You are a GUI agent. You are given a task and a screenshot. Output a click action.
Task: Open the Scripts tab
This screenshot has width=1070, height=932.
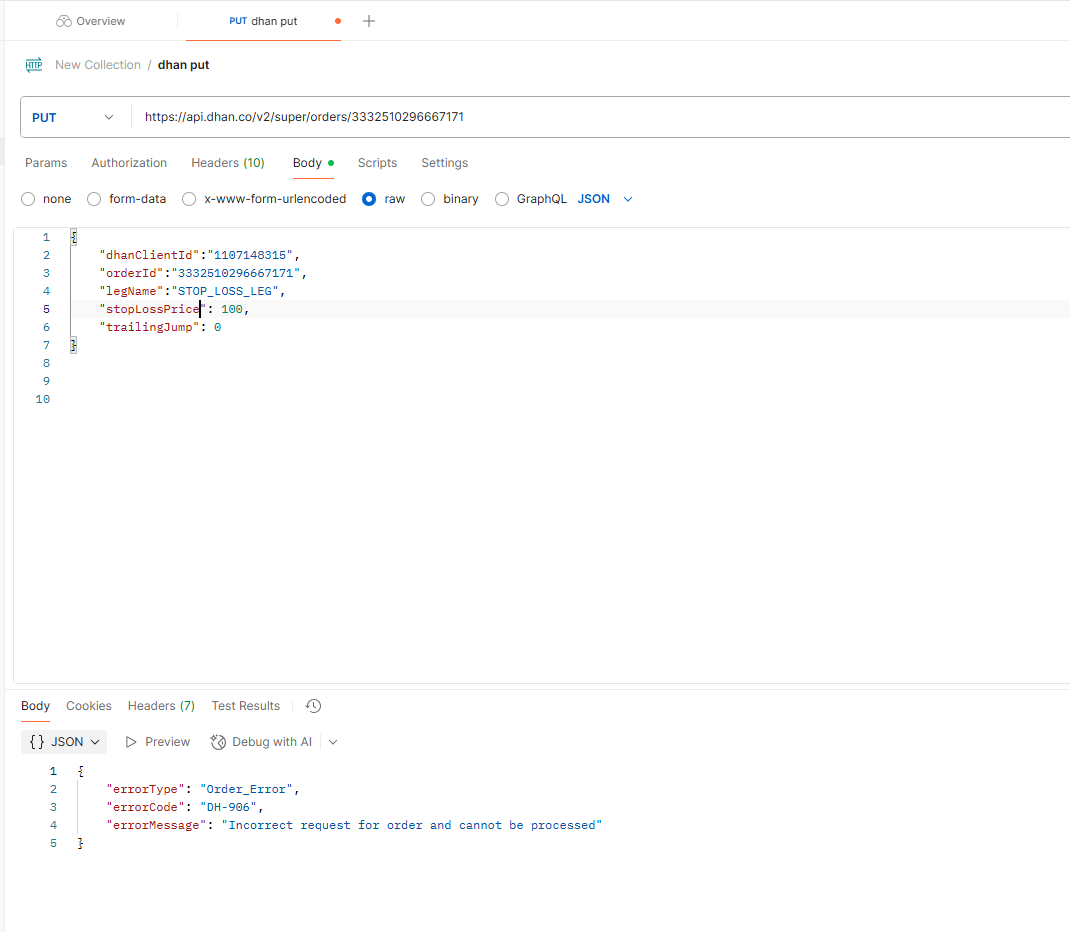click(377, 163)
